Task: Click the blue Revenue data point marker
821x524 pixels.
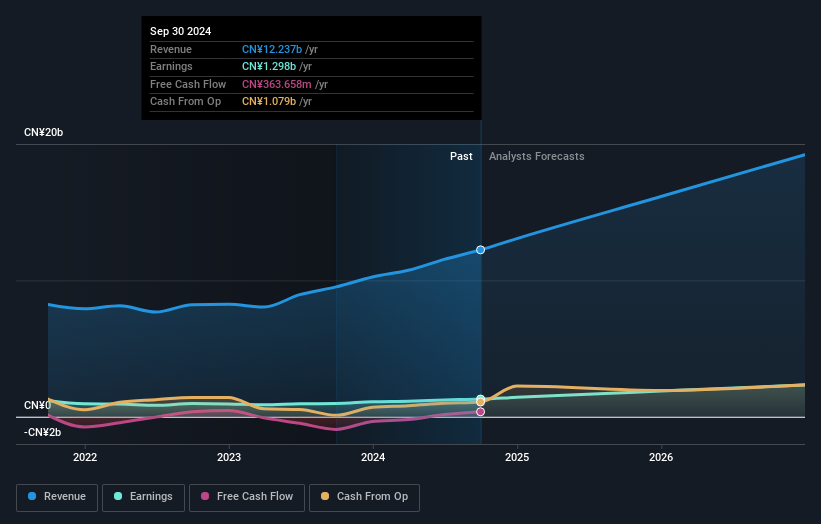Action: click(480, 250)
